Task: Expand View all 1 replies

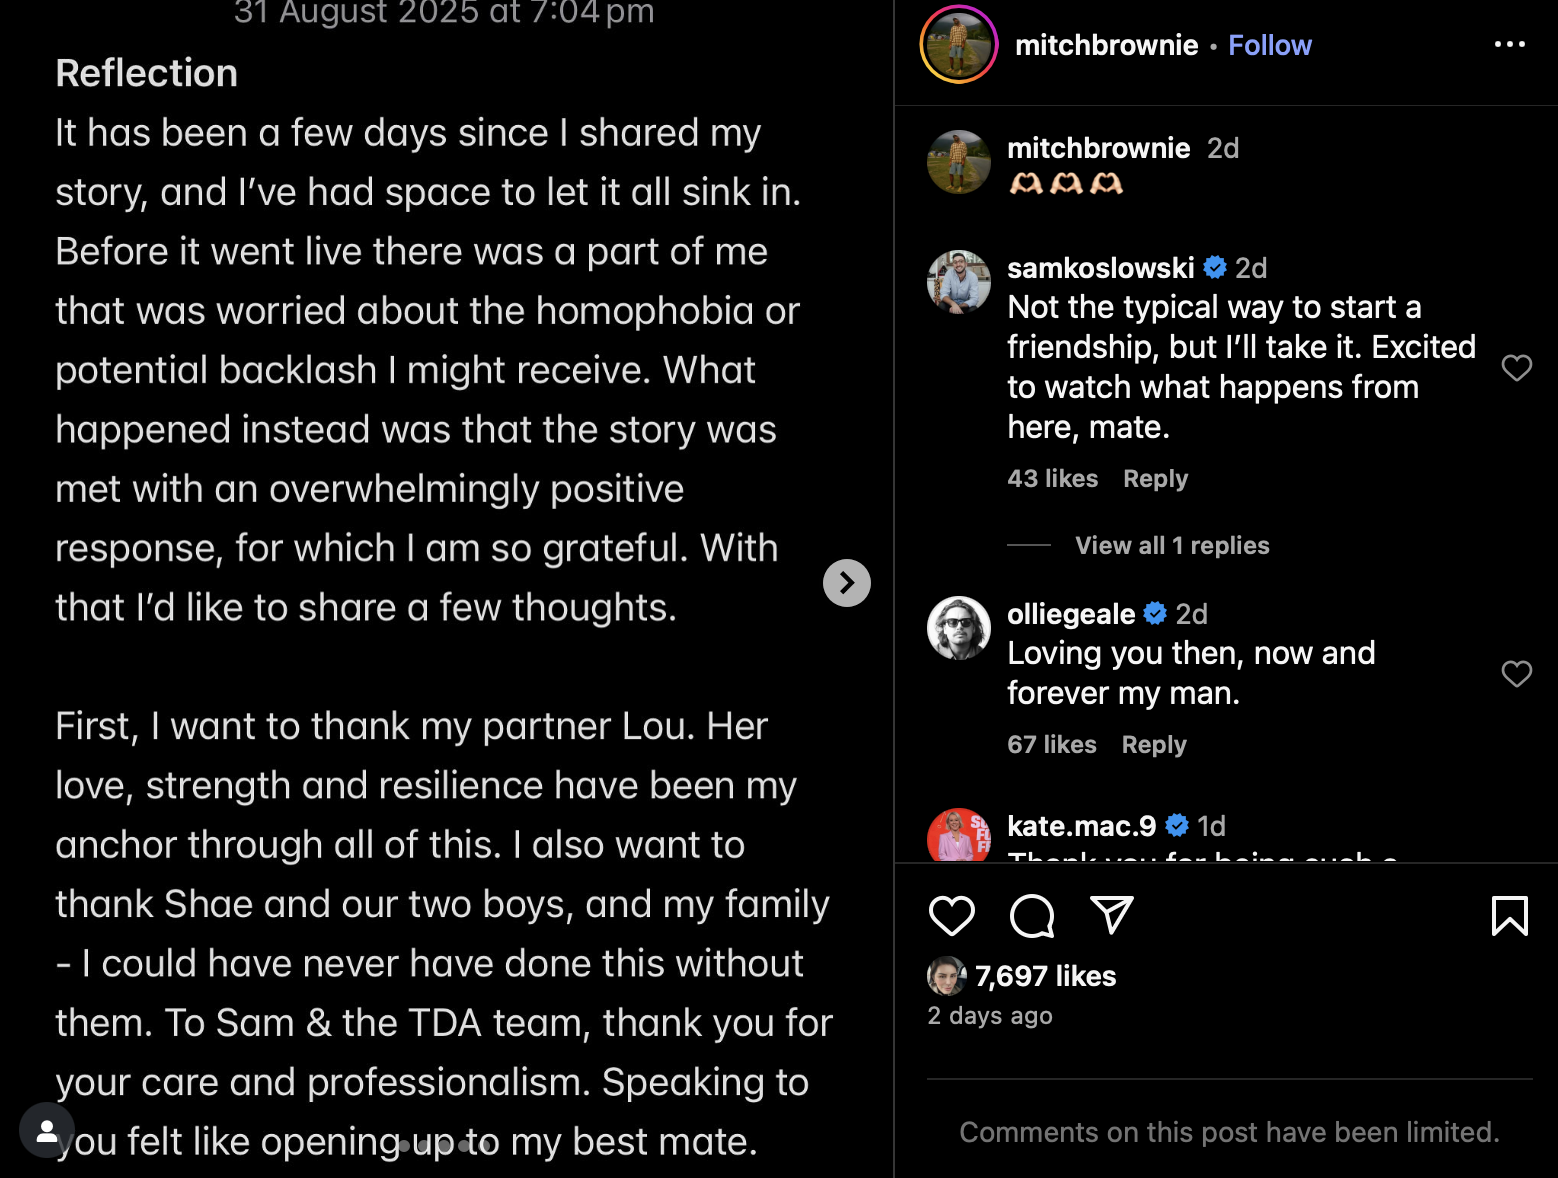Action: pos(1171,546)
